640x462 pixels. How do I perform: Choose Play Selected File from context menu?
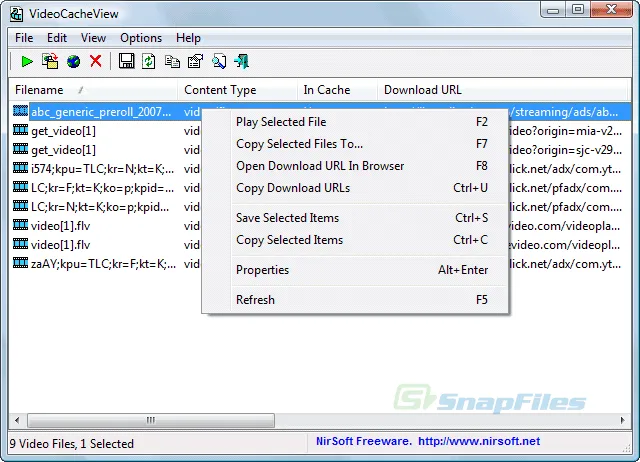(355, 122)
